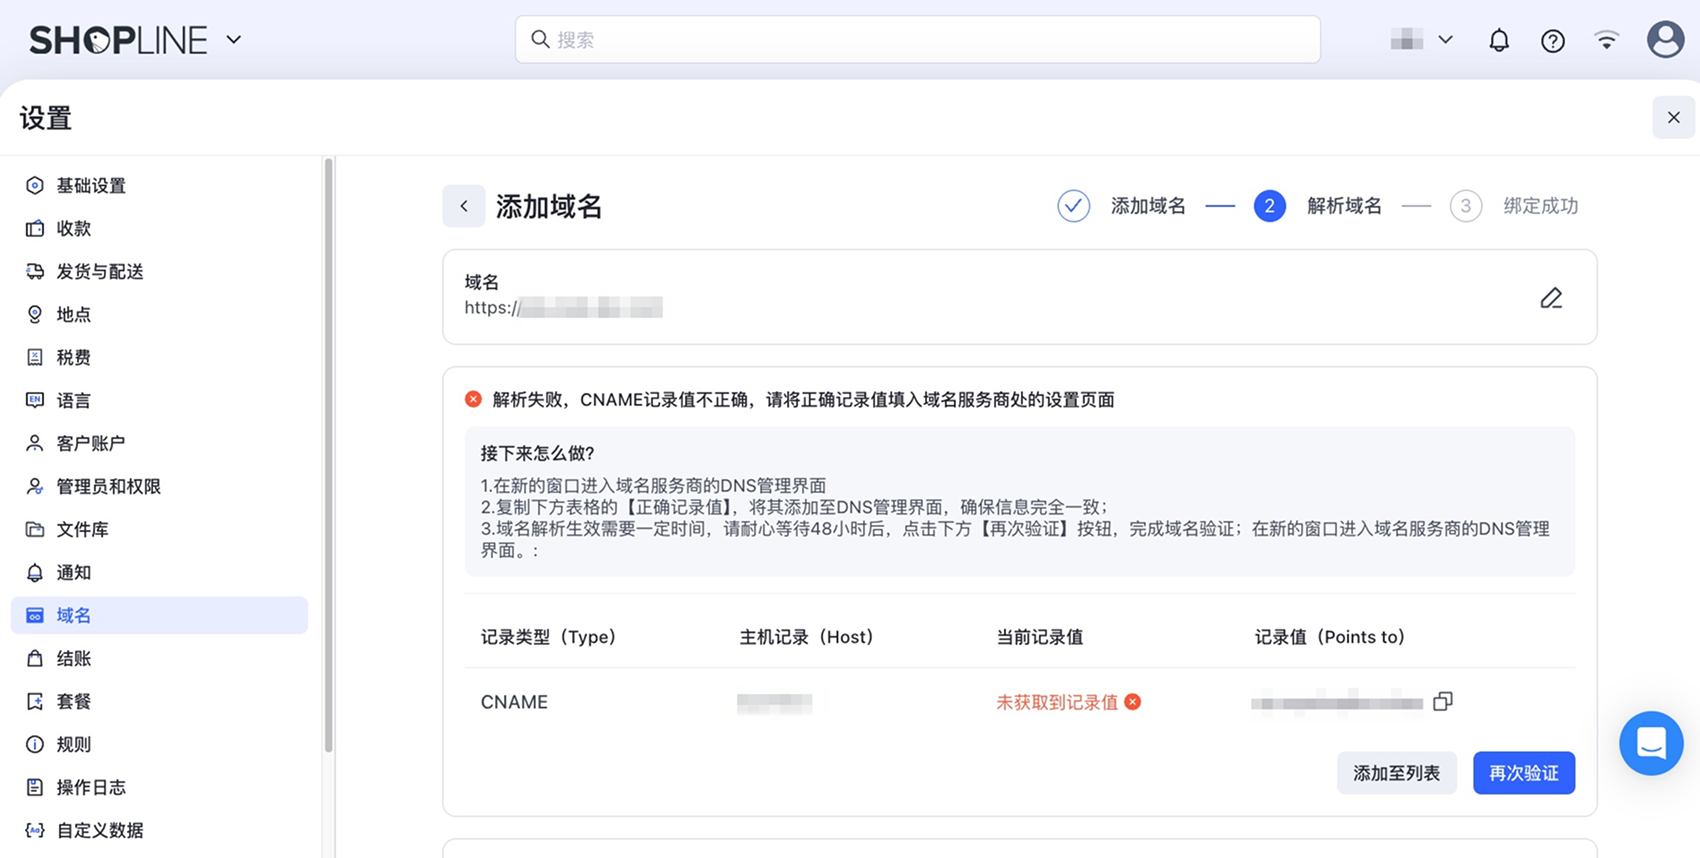Image resolution: width=1700 pixels, height=858 pixels.
Task: Expand the SHOPLINE logo dropdown arrow
Action: (x=234, y=40)
